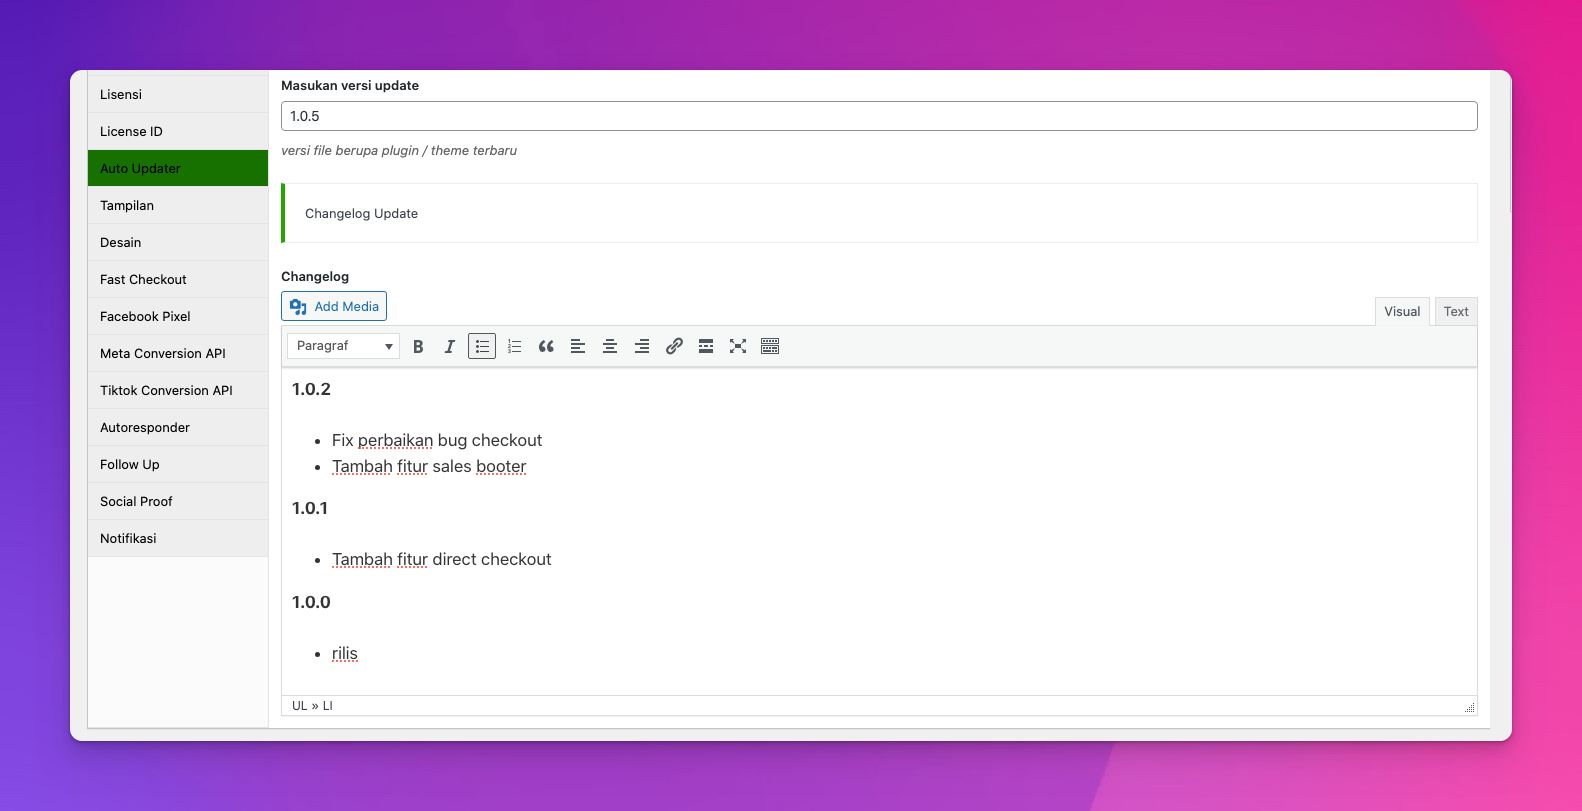Grab the editor resize handle
Screen dimensions: 1582x811
tap(1469, 707)
